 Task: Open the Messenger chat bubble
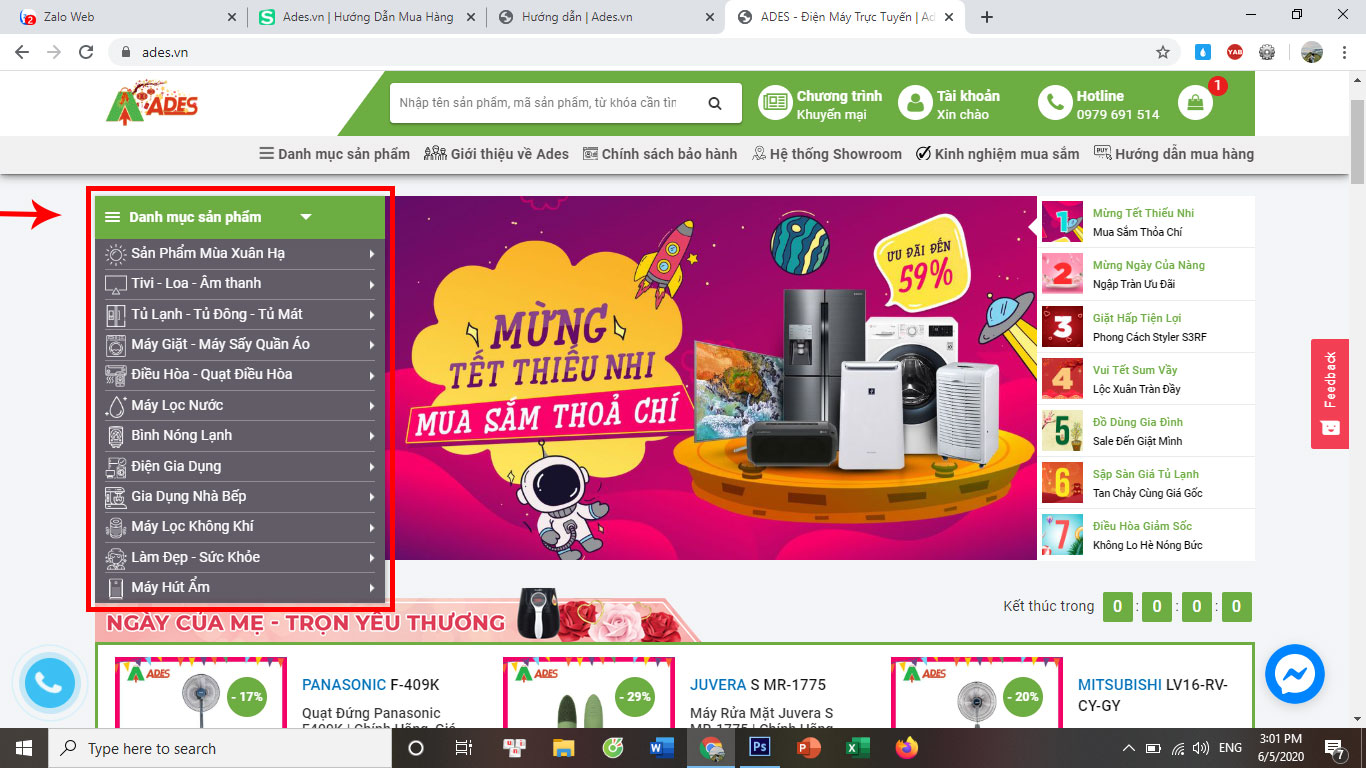[x=1294, y=674]
